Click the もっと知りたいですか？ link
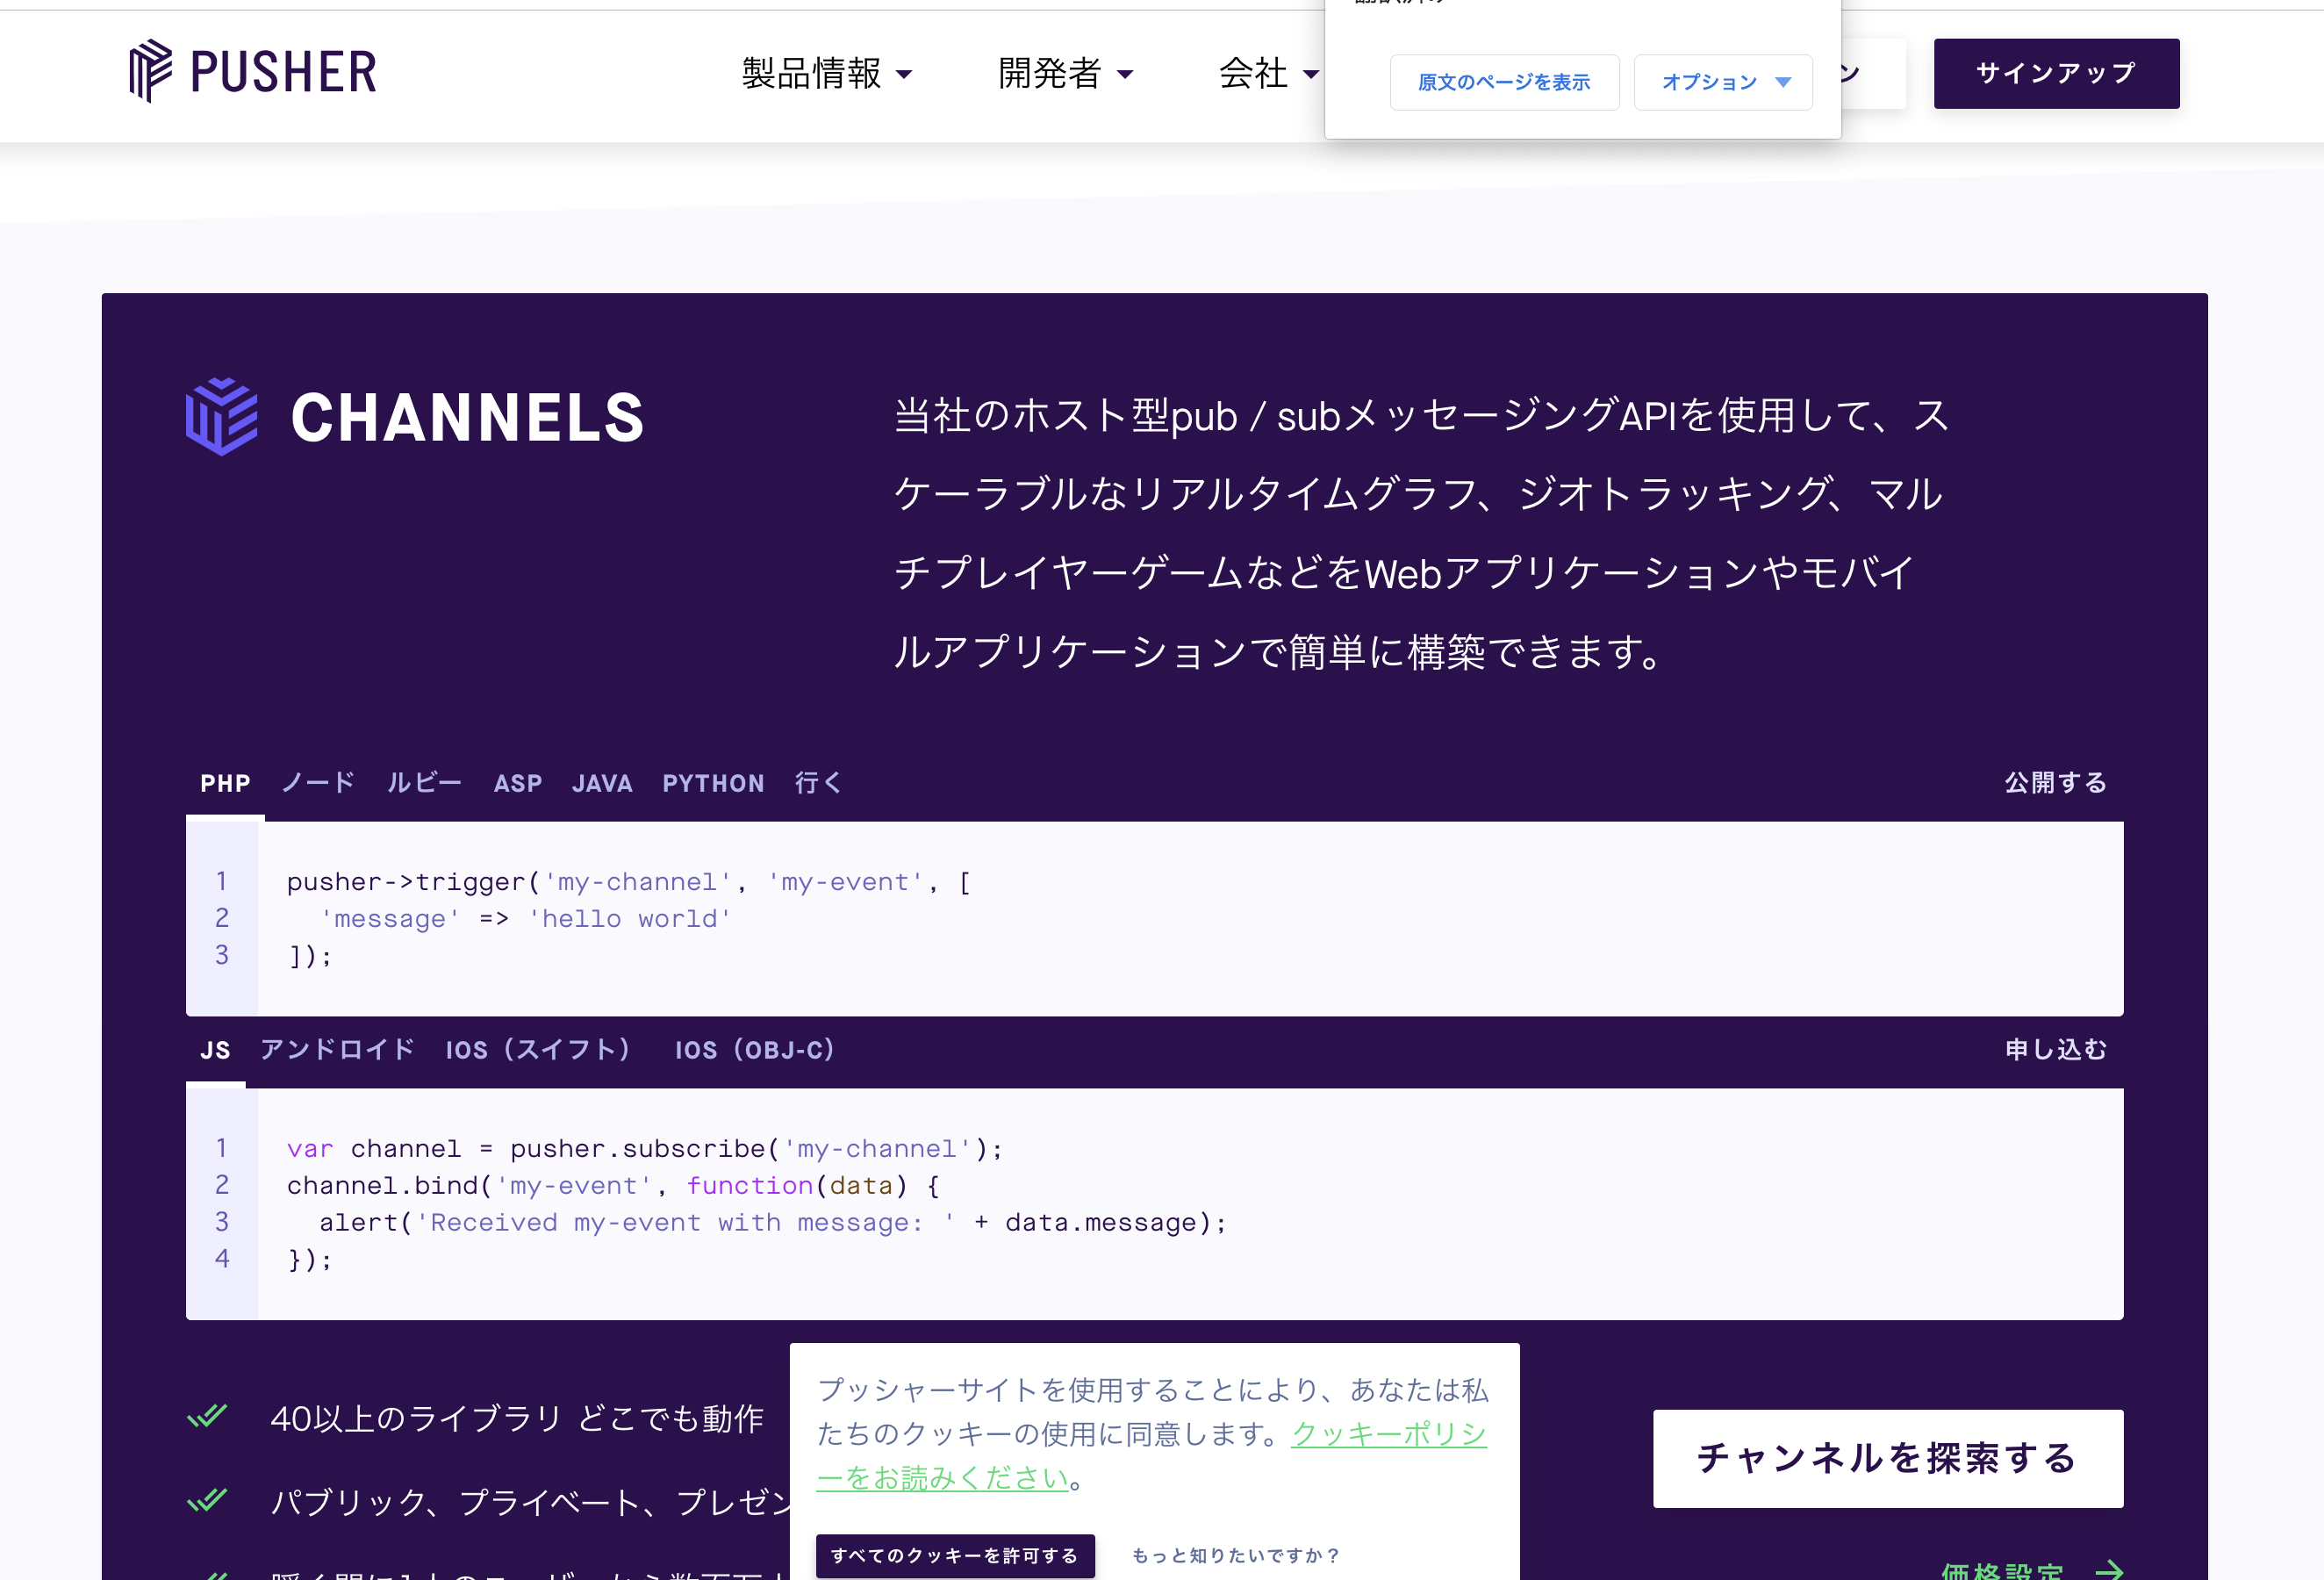 click(1235, 1555)
